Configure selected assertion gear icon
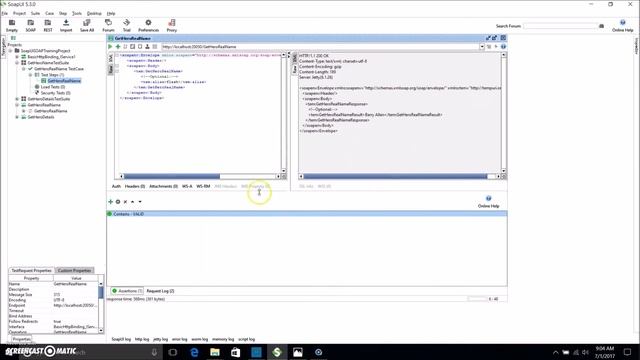Image resolution: width=640 pixels, height=360 pixels. 118,202
